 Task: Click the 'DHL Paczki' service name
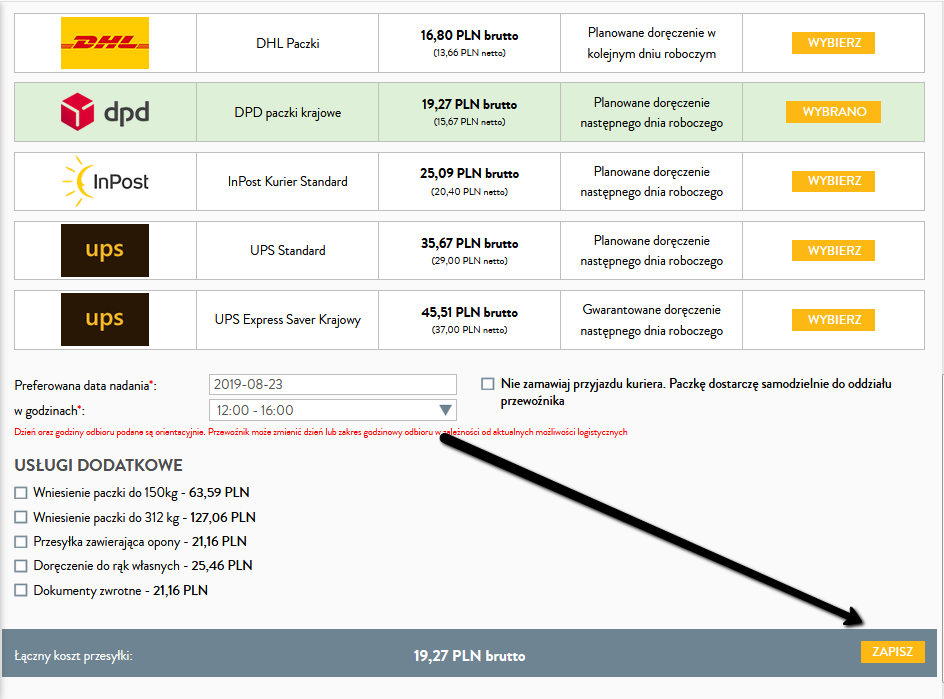click(288, 43)
